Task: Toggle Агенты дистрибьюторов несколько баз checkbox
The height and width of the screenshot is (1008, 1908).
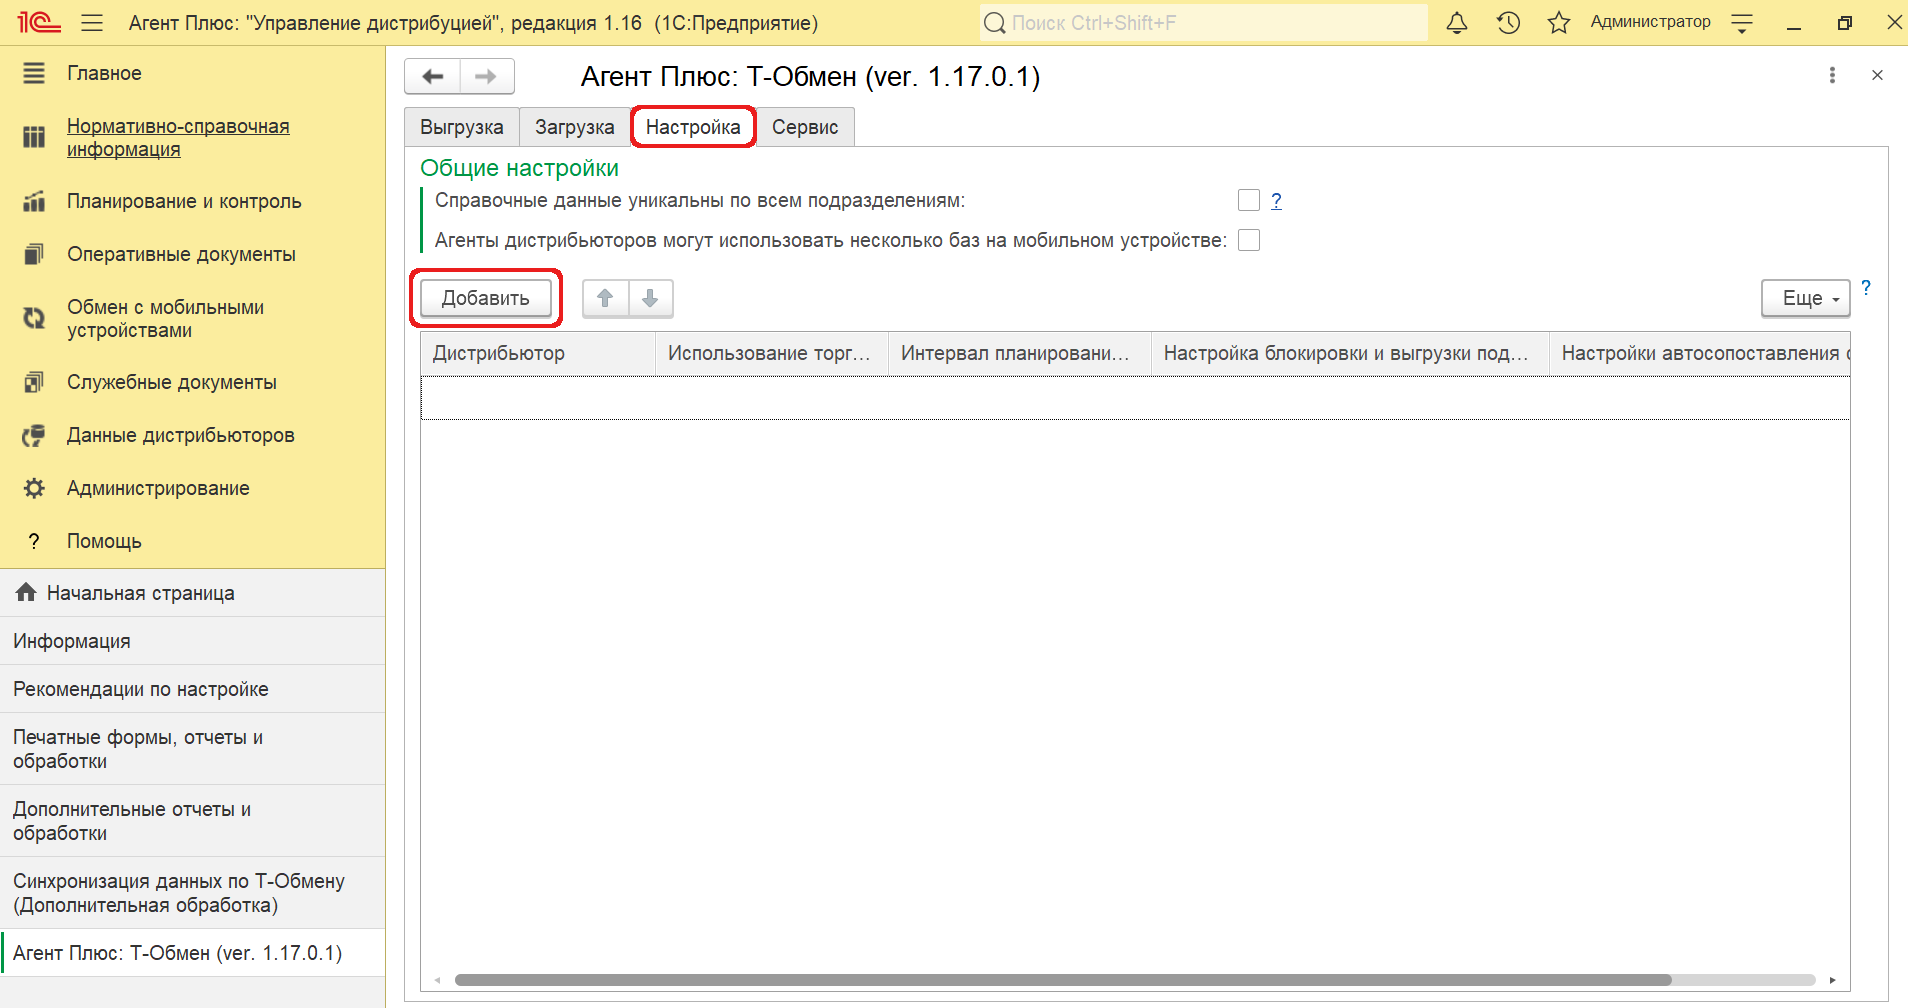Action: click(x=1249, y=240)
